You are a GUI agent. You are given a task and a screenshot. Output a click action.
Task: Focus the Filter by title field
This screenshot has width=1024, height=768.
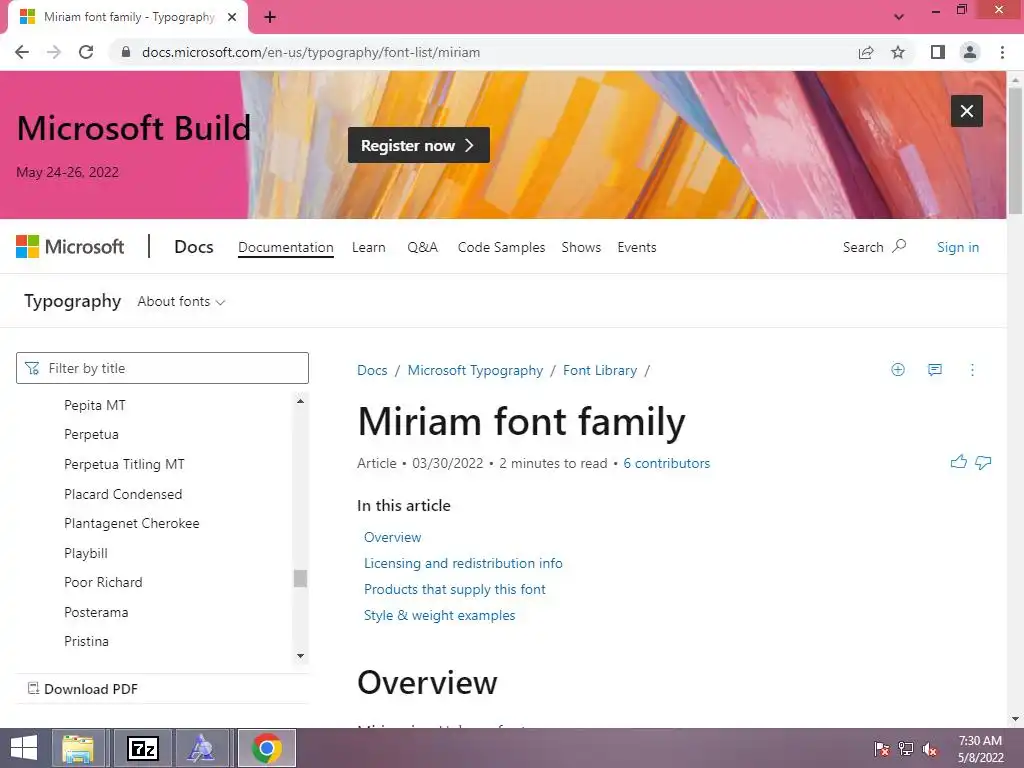pyautogui.click(x=162, y=368)
